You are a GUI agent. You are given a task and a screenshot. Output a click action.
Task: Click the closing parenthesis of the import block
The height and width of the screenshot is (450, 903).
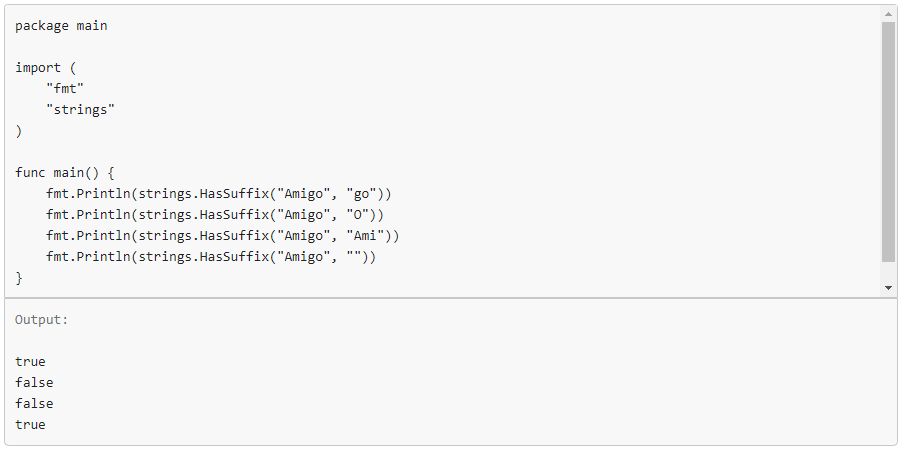tap(19, 130)
